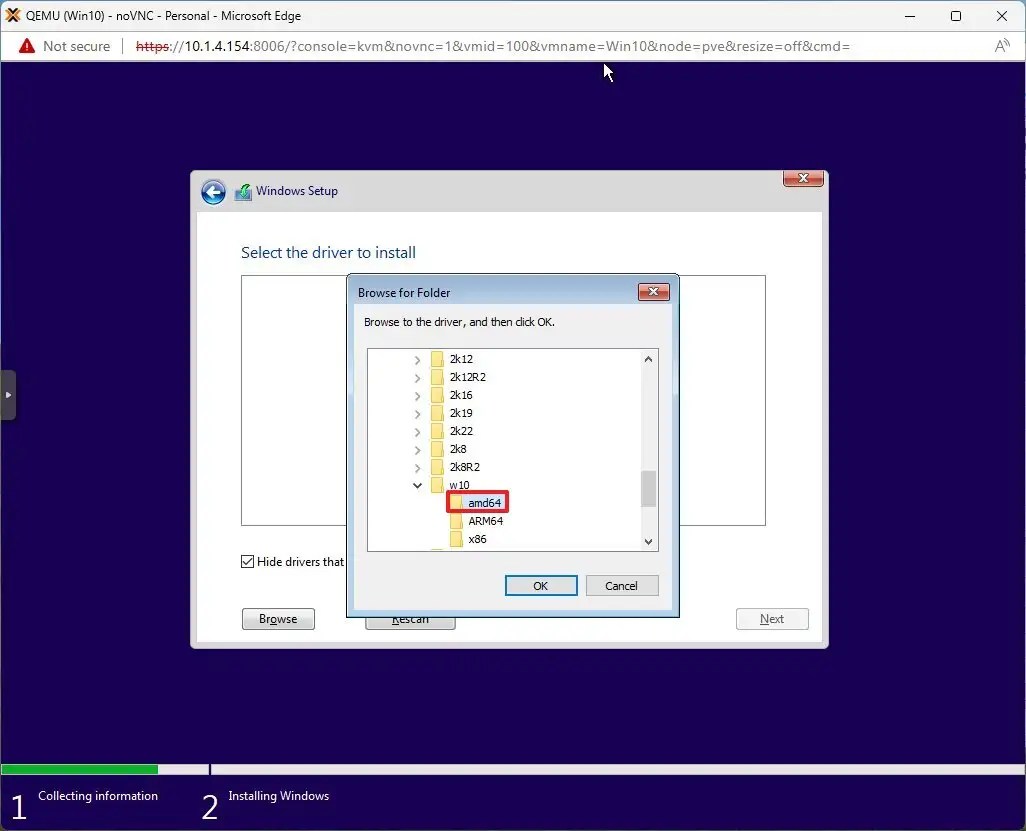Click the folder list scrollbar thumb

[x=648, y=490]
